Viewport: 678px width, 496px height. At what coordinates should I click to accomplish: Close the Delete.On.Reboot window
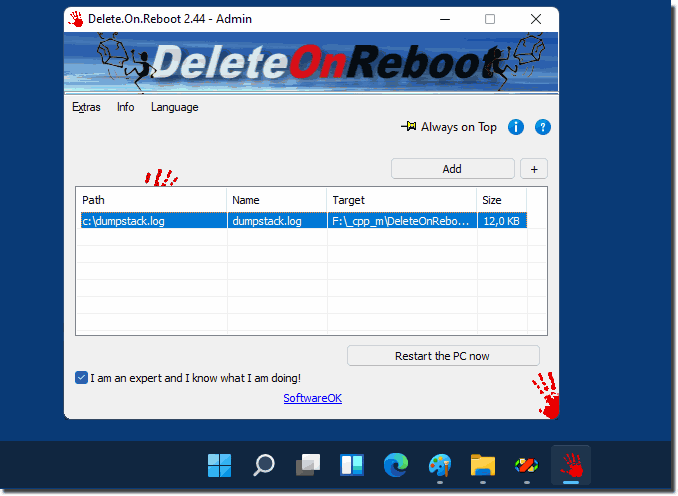(536, 19)
